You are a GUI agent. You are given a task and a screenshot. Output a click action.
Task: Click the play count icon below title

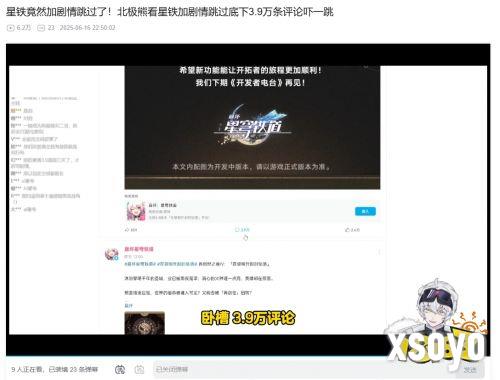(10, 28)
